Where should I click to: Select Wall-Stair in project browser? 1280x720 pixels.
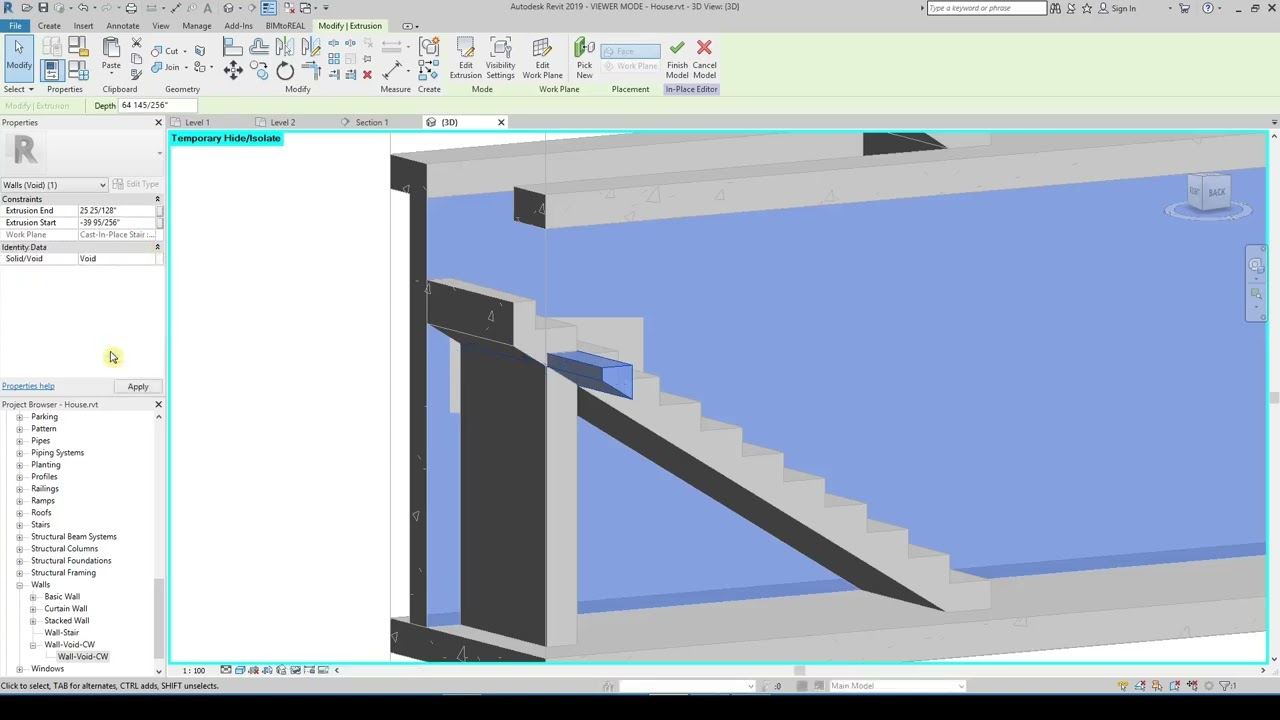tap(61, 633)
